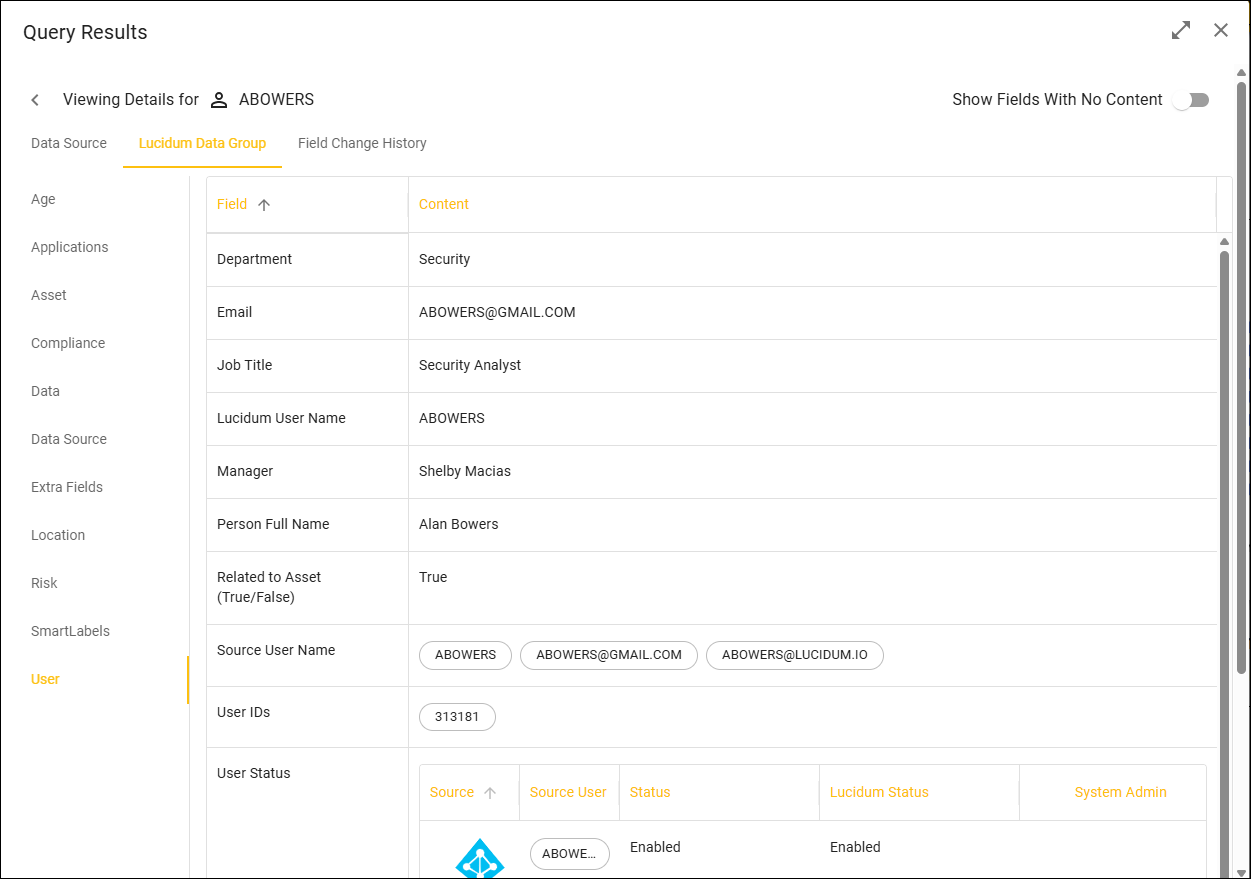Click the Source User column header

pyautogui.click(x=568, y=792)
